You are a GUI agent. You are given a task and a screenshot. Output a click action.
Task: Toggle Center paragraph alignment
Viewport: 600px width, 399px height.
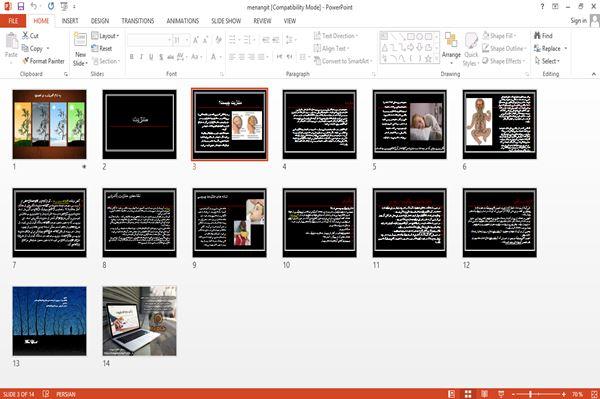pos(241,57)
